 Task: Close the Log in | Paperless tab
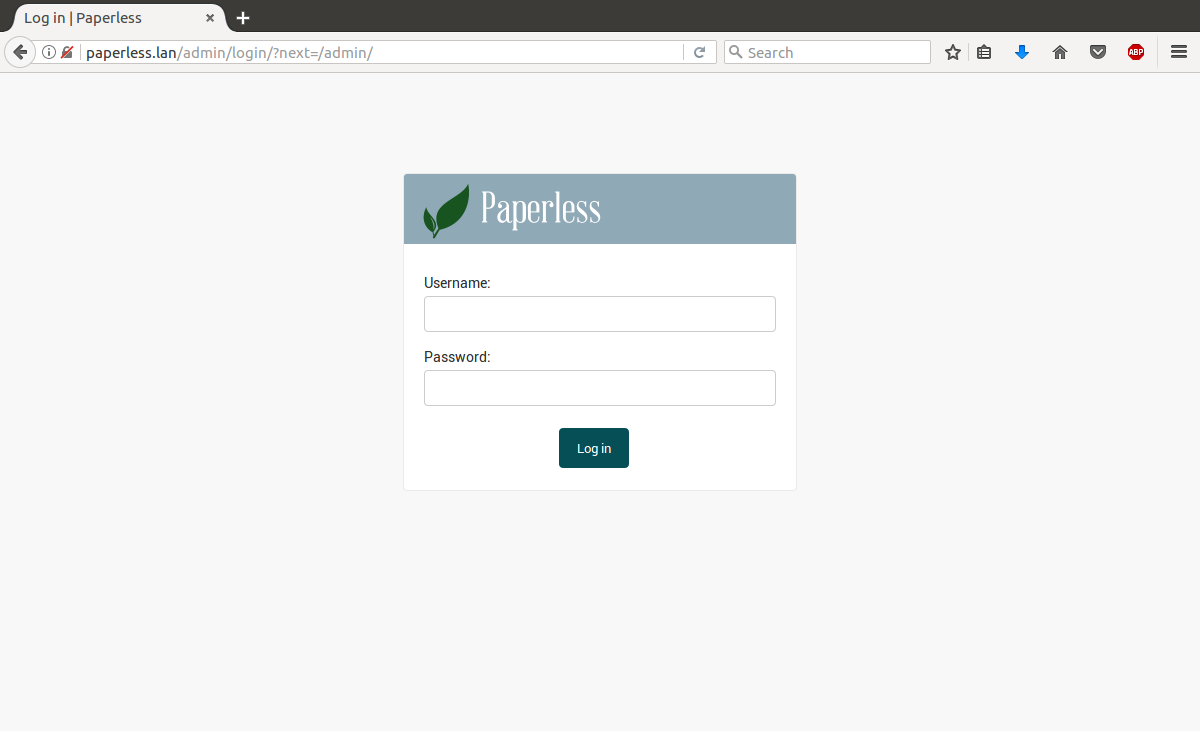(x=210, y=18)
